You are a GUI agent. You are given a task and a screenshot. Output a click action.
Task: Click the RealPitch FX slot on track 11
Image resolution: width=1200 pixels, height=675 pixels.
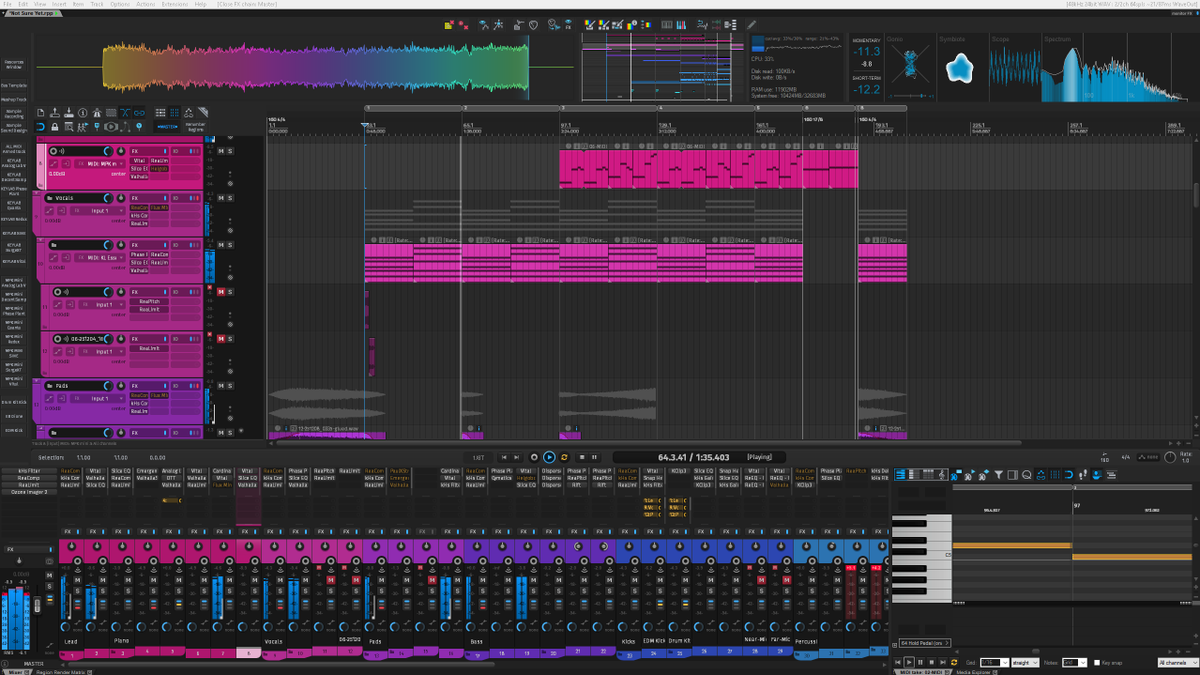(149, 302)
